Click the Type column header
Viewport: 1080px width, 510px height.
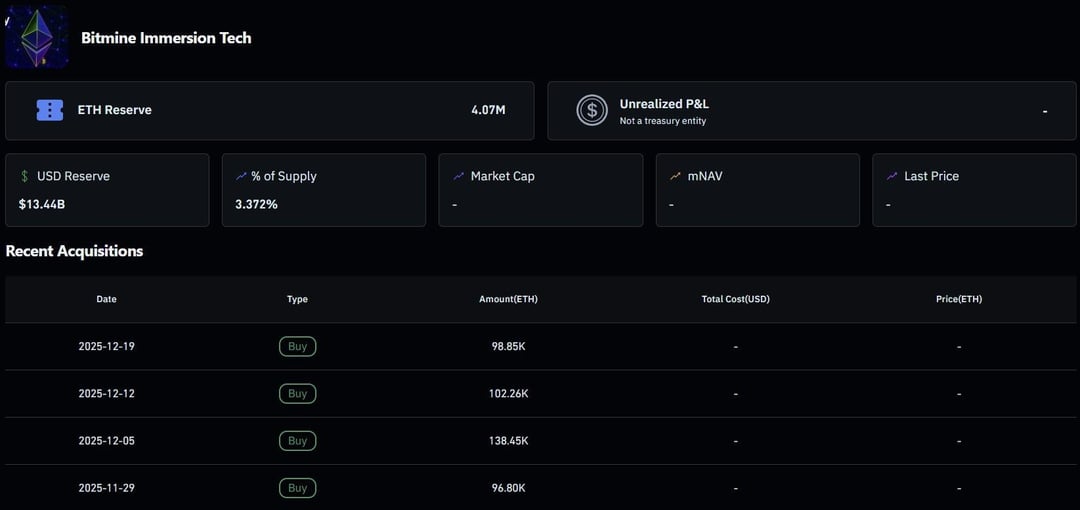297,299
